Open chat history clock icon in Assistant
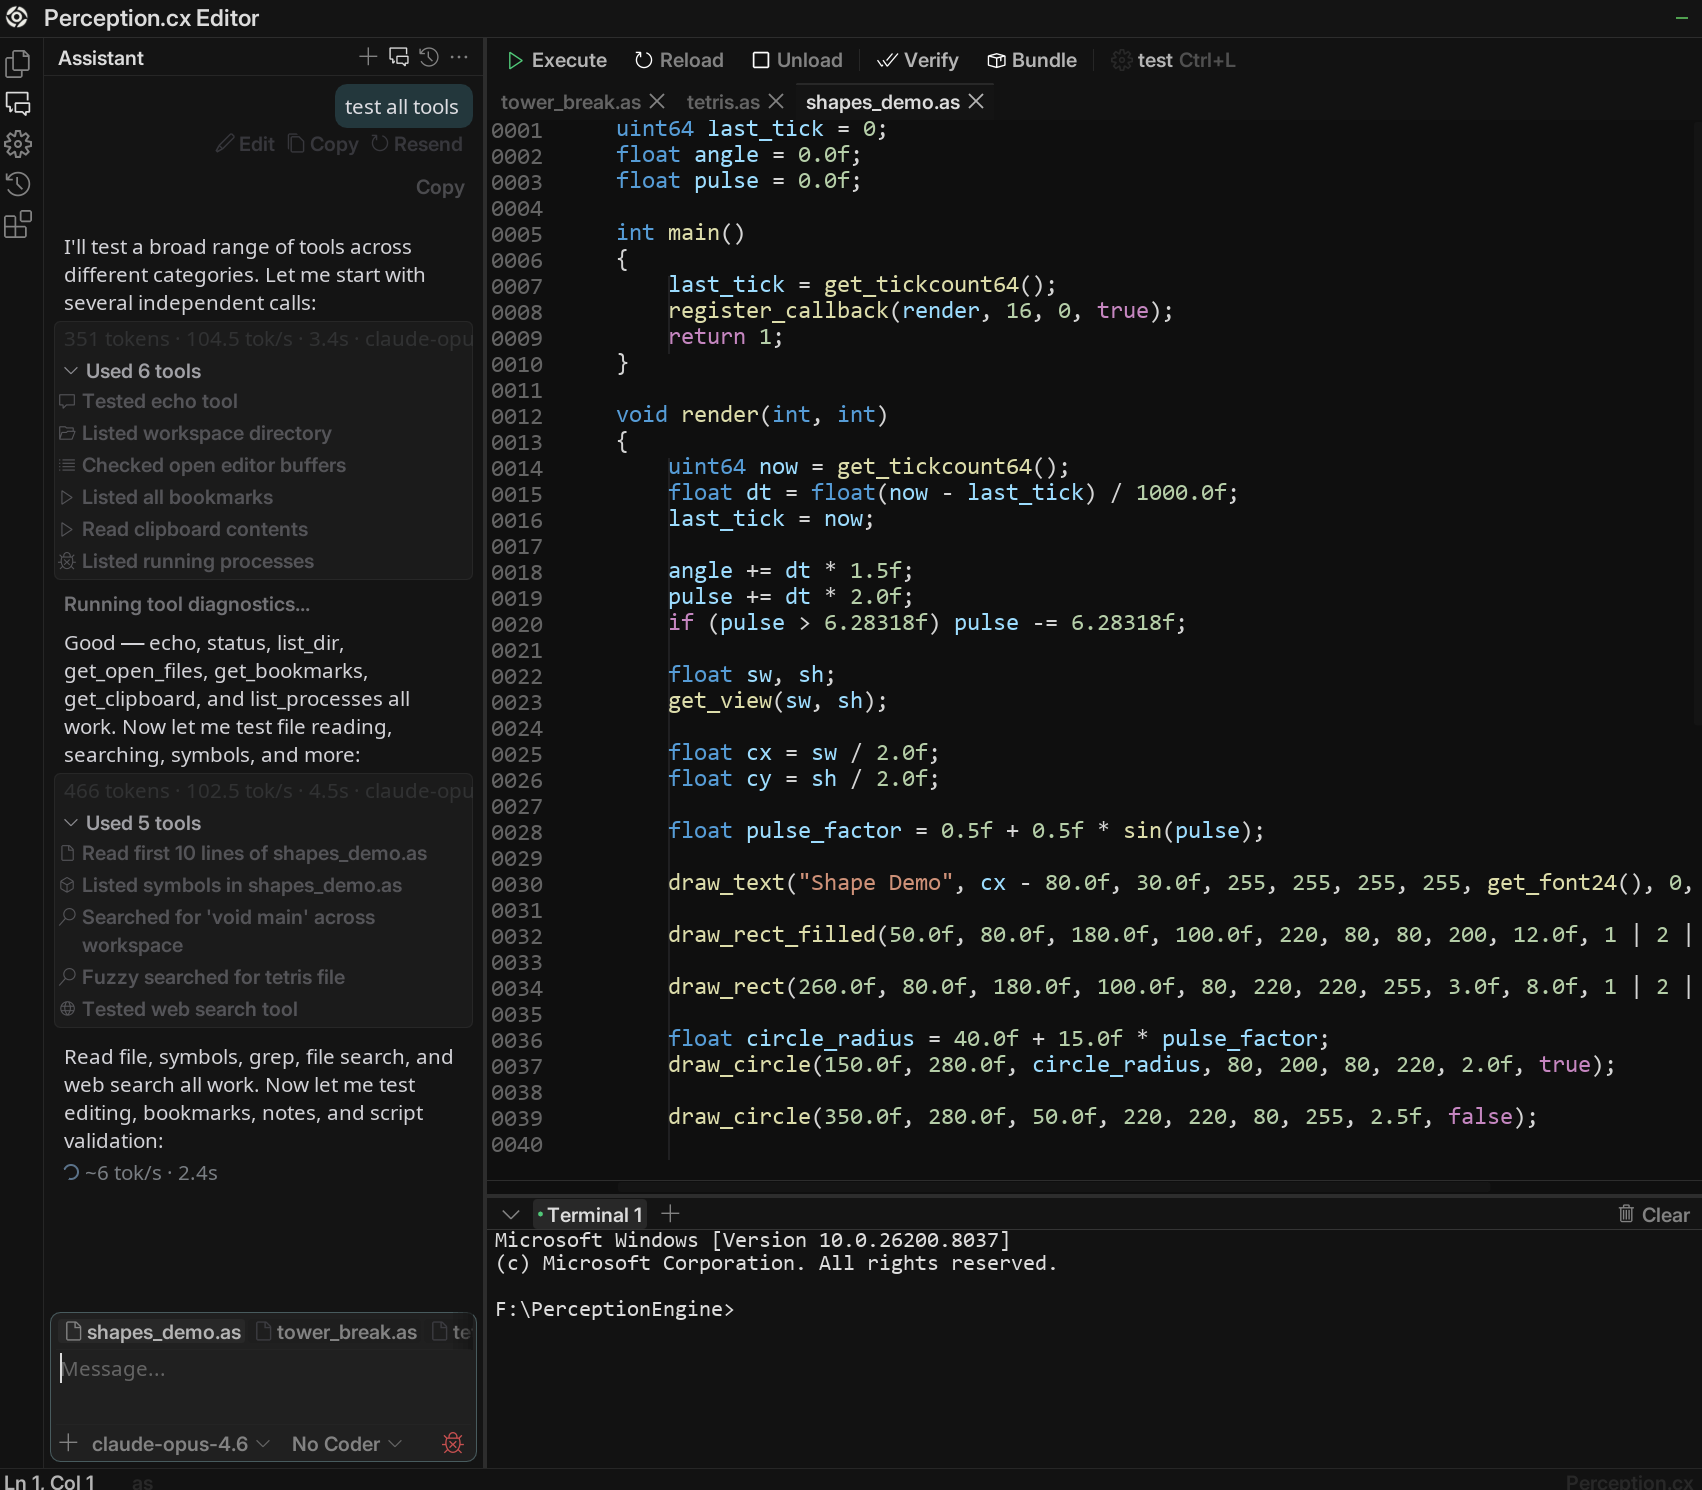This screenshot has height=1490, width=1702. tap(429, 57)
